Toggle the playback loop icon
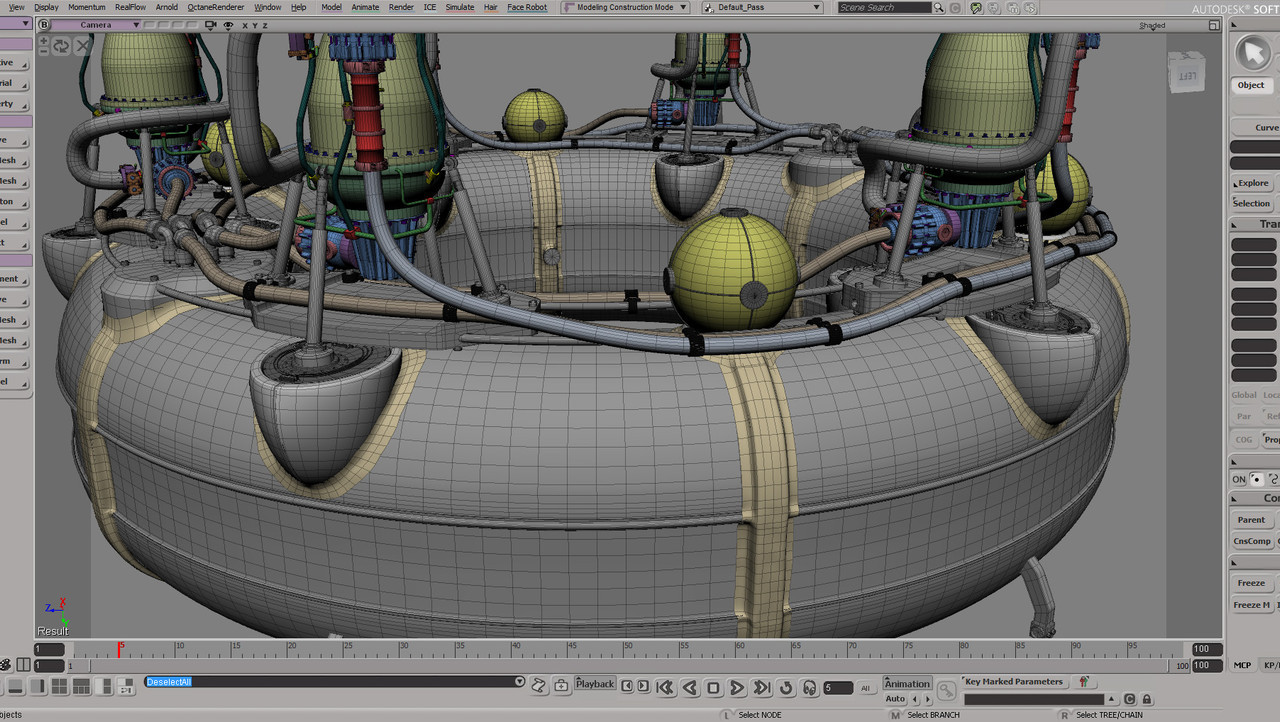 coord(785,688)
